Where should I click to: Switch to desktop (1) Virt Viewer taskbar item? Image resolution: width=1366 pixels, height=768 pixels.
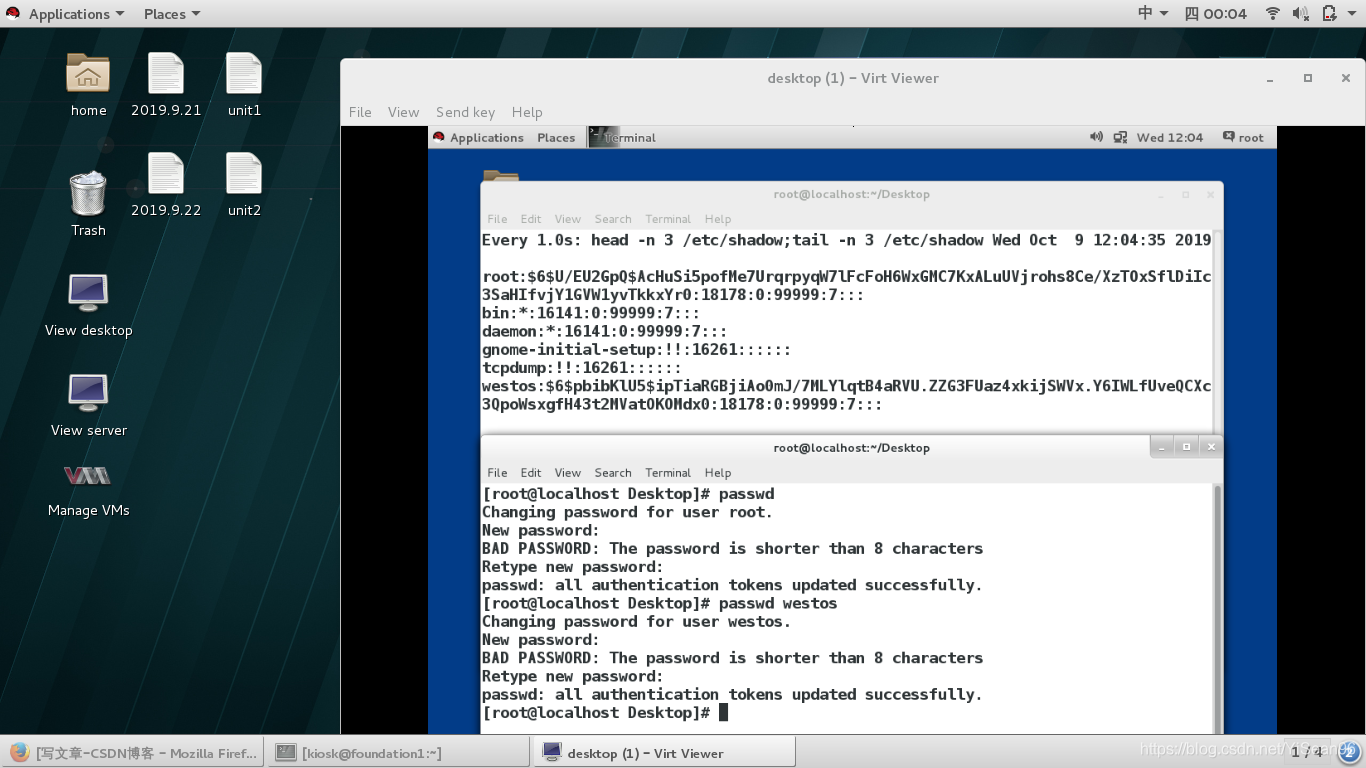pyautogui.click(x=664, y=753)
